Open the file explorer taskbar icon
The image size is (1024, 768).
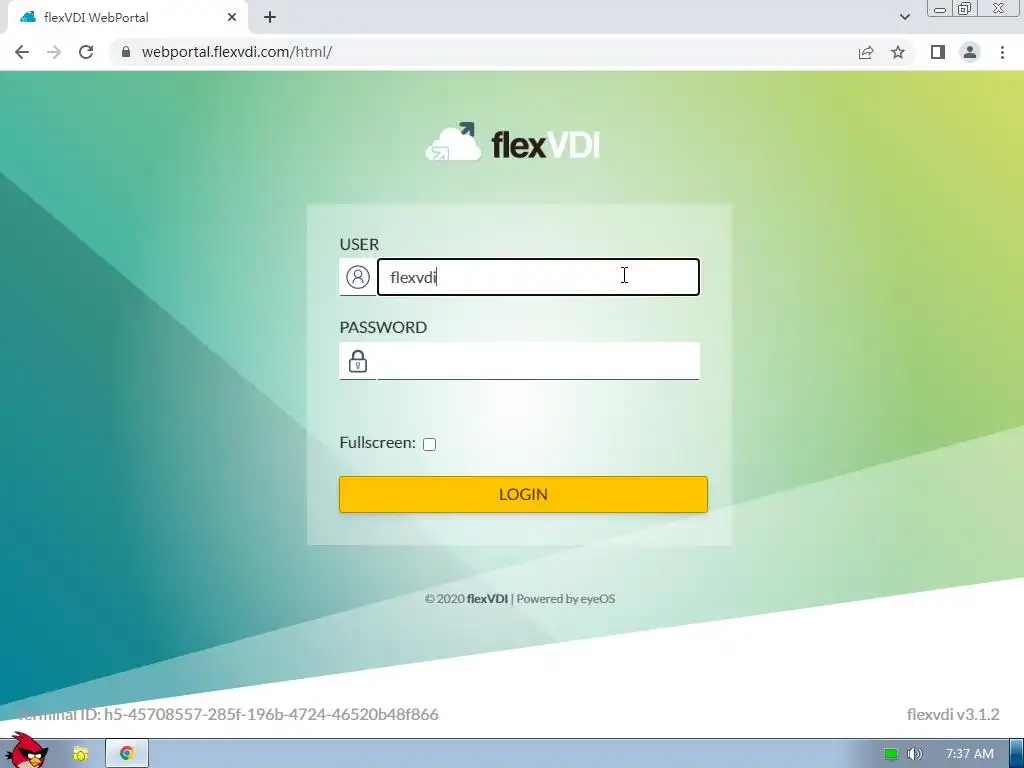pos(80,754)
